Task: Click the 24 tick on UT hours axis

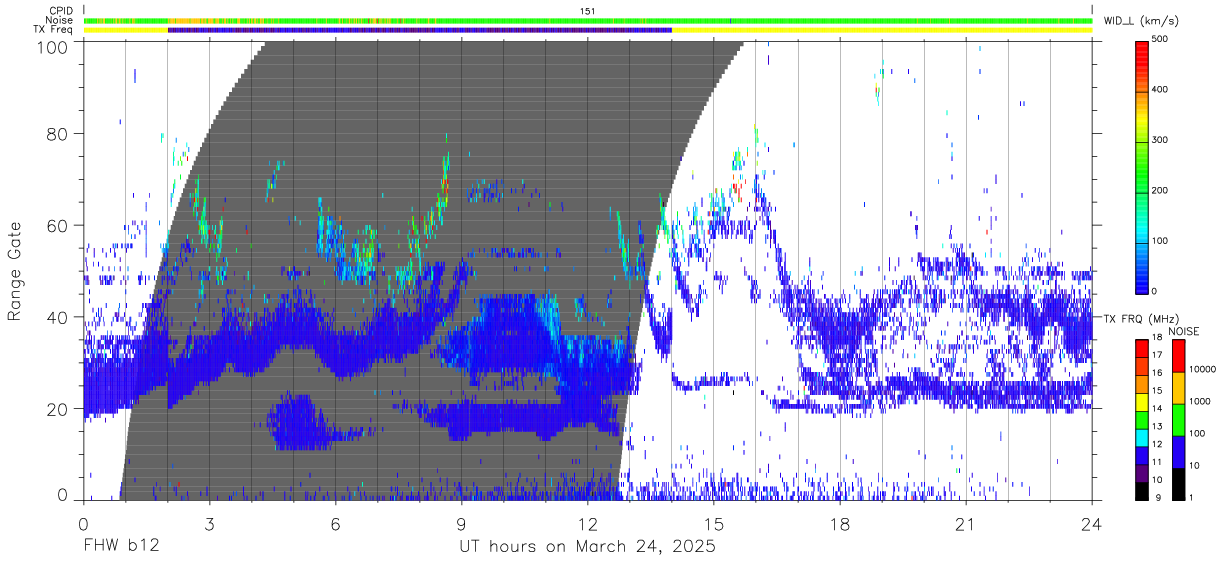Action: [x=1091, y=524]
